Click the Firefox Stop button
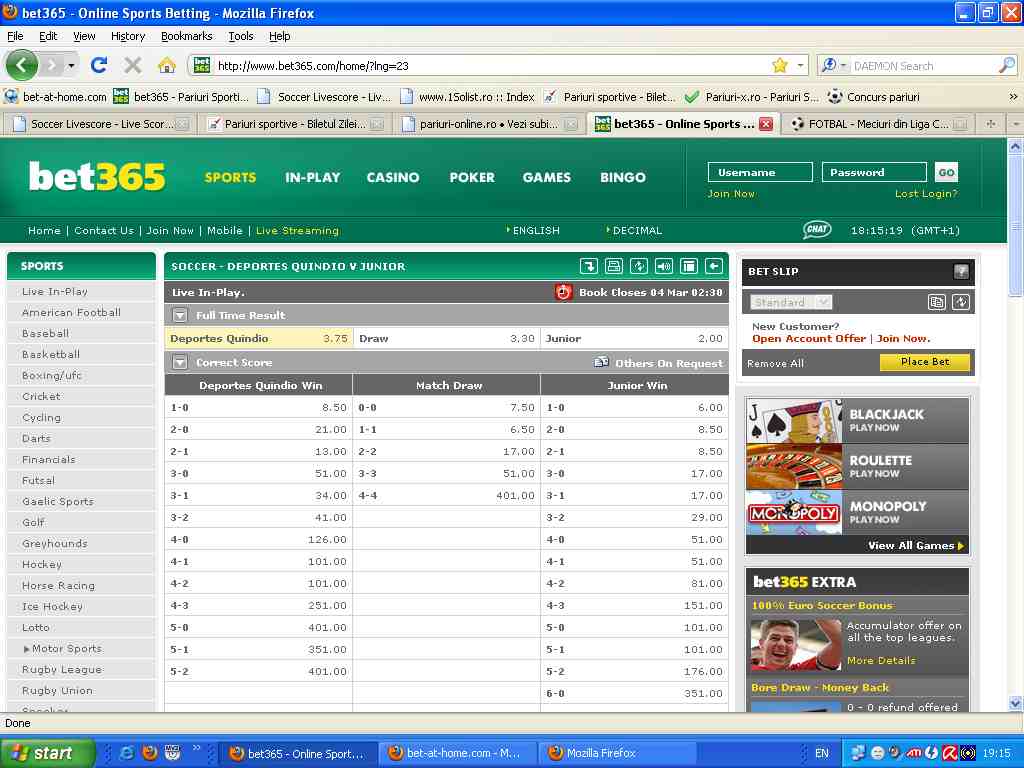1024x768 pixels. pos(133,65)
